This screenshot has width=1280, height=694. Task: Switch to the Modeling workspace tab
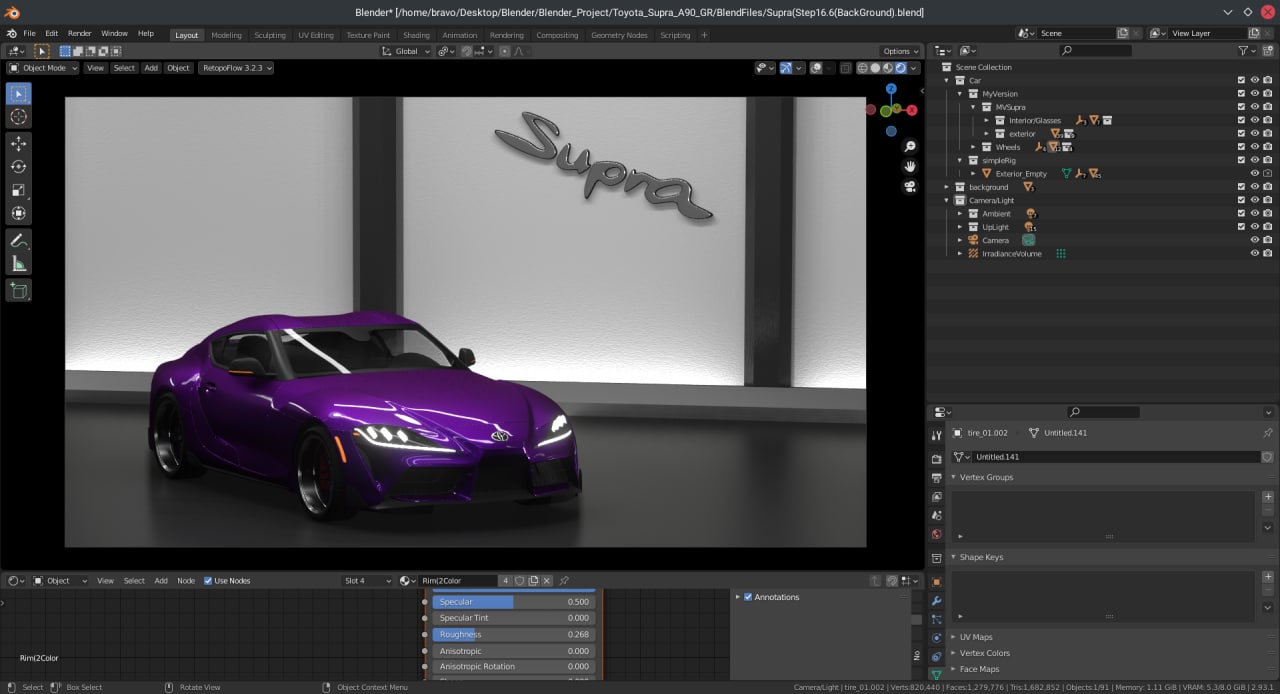tap(226, 35)
